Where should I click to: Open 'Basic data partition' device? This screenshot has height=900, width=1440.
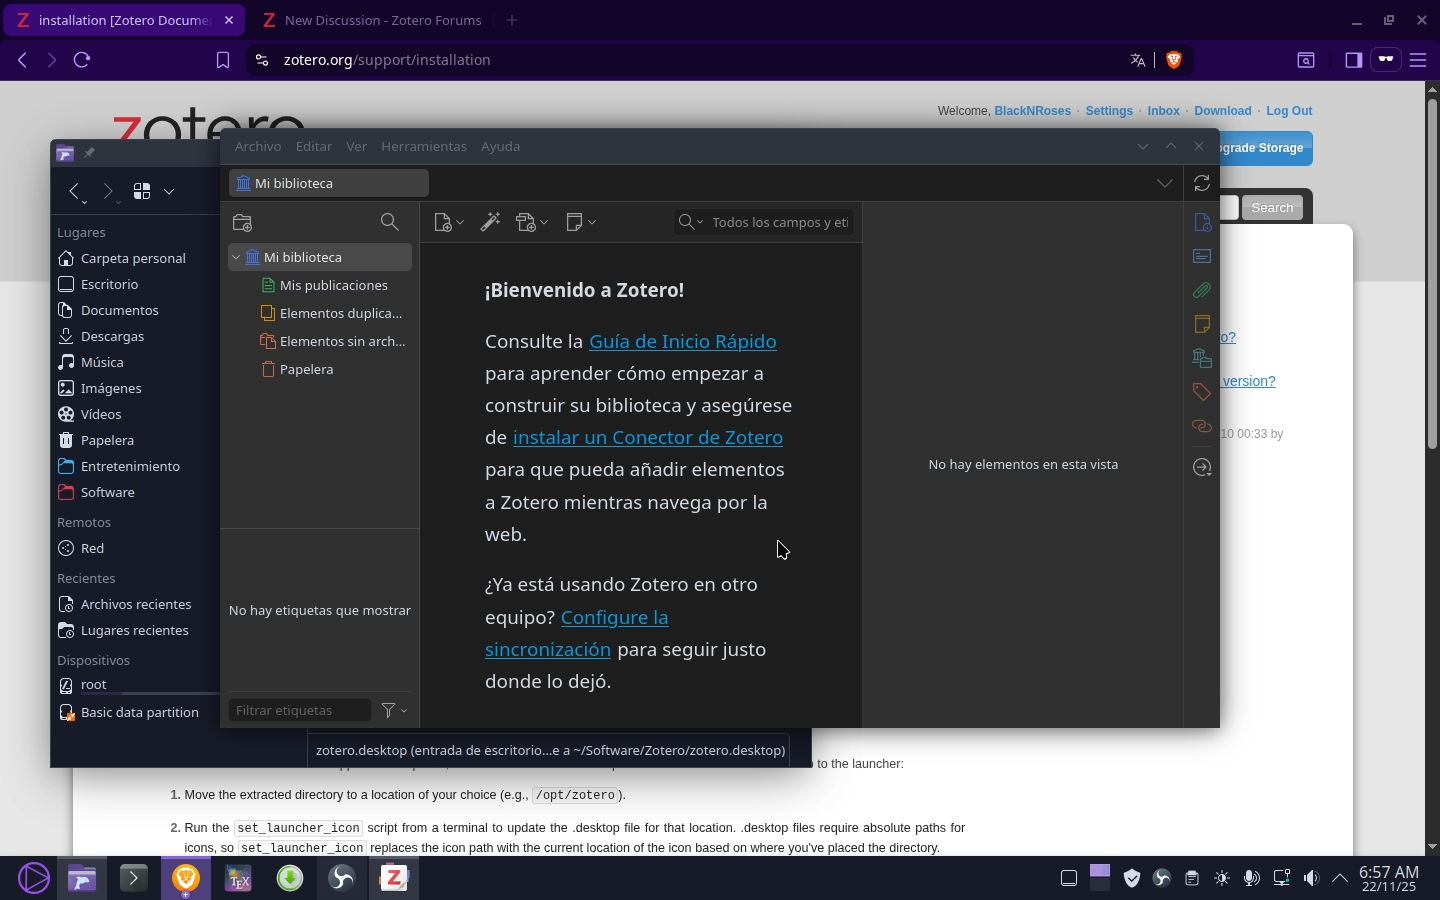(129, 712)
